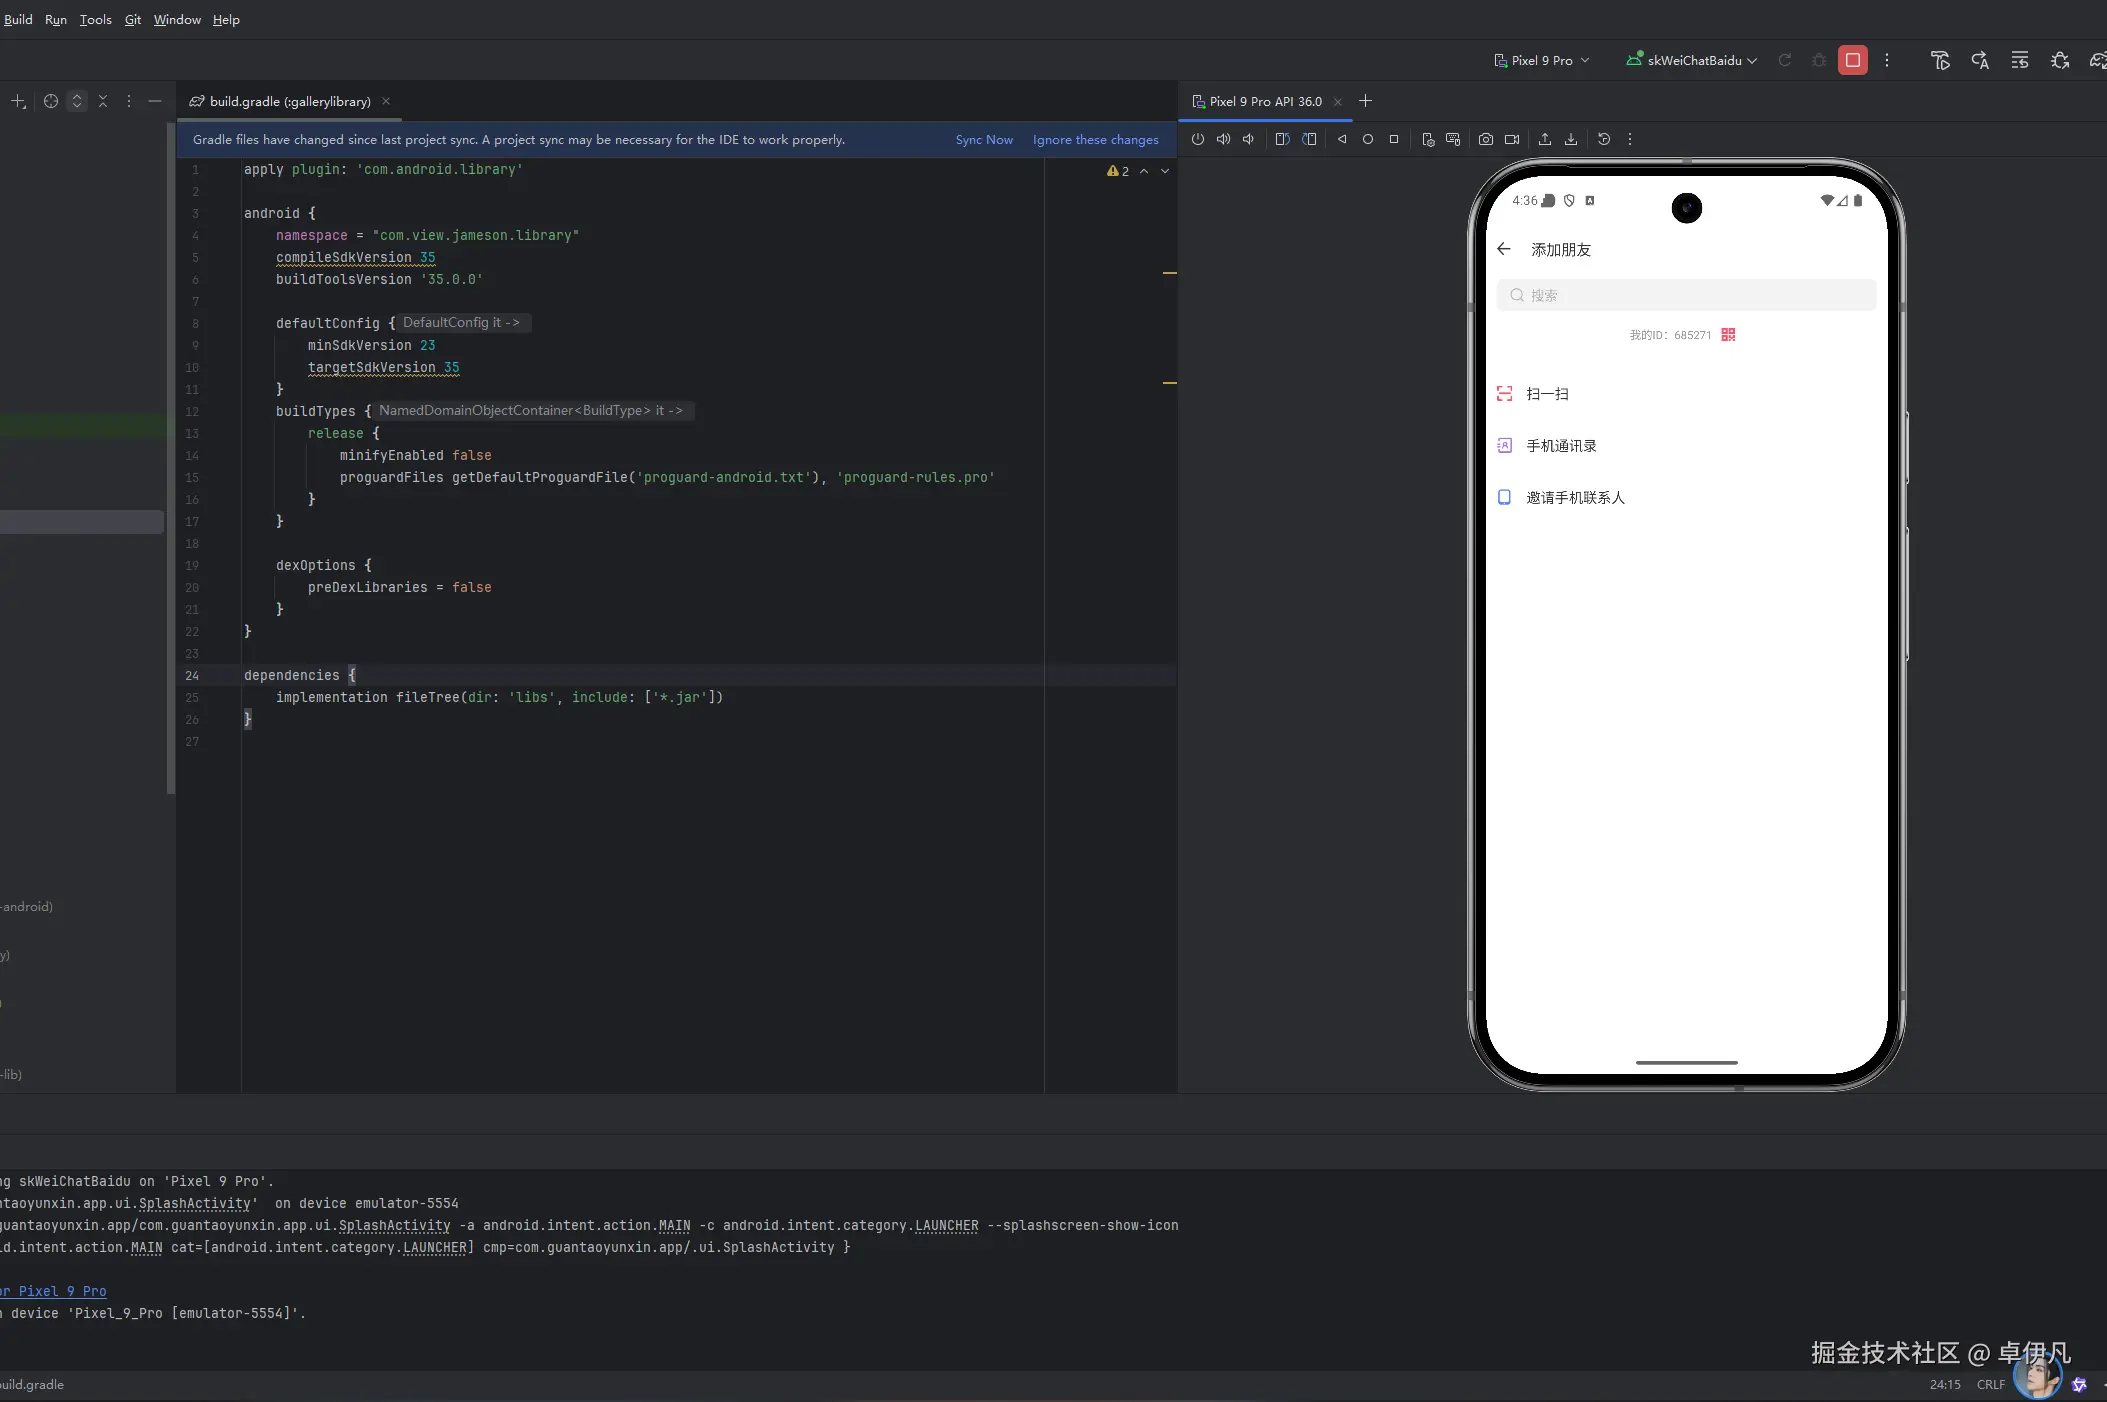Take emulator screenshot with camera icon
Screen dimensions: 2107x1402
(x=1486, y=140)
